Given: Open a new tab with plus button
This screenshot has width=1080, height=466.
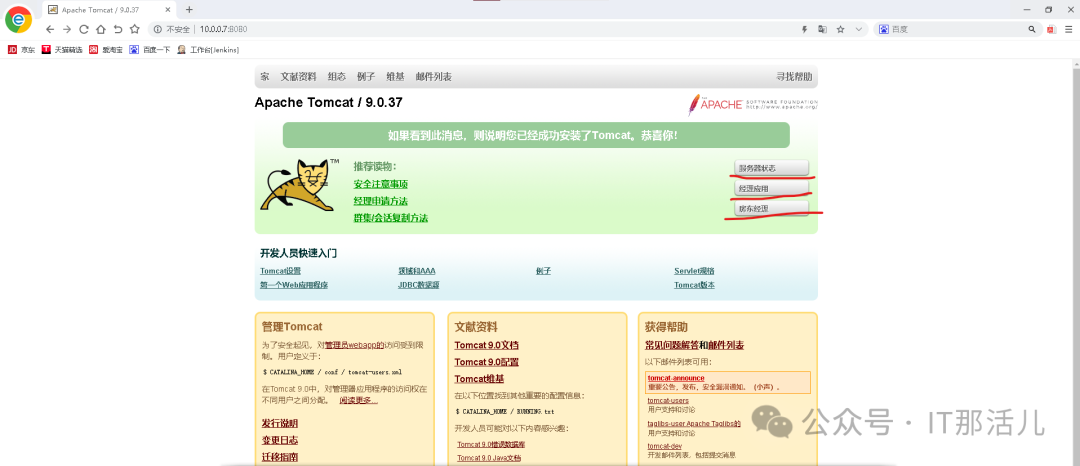Looking at the screenshot, I should 189,10.
